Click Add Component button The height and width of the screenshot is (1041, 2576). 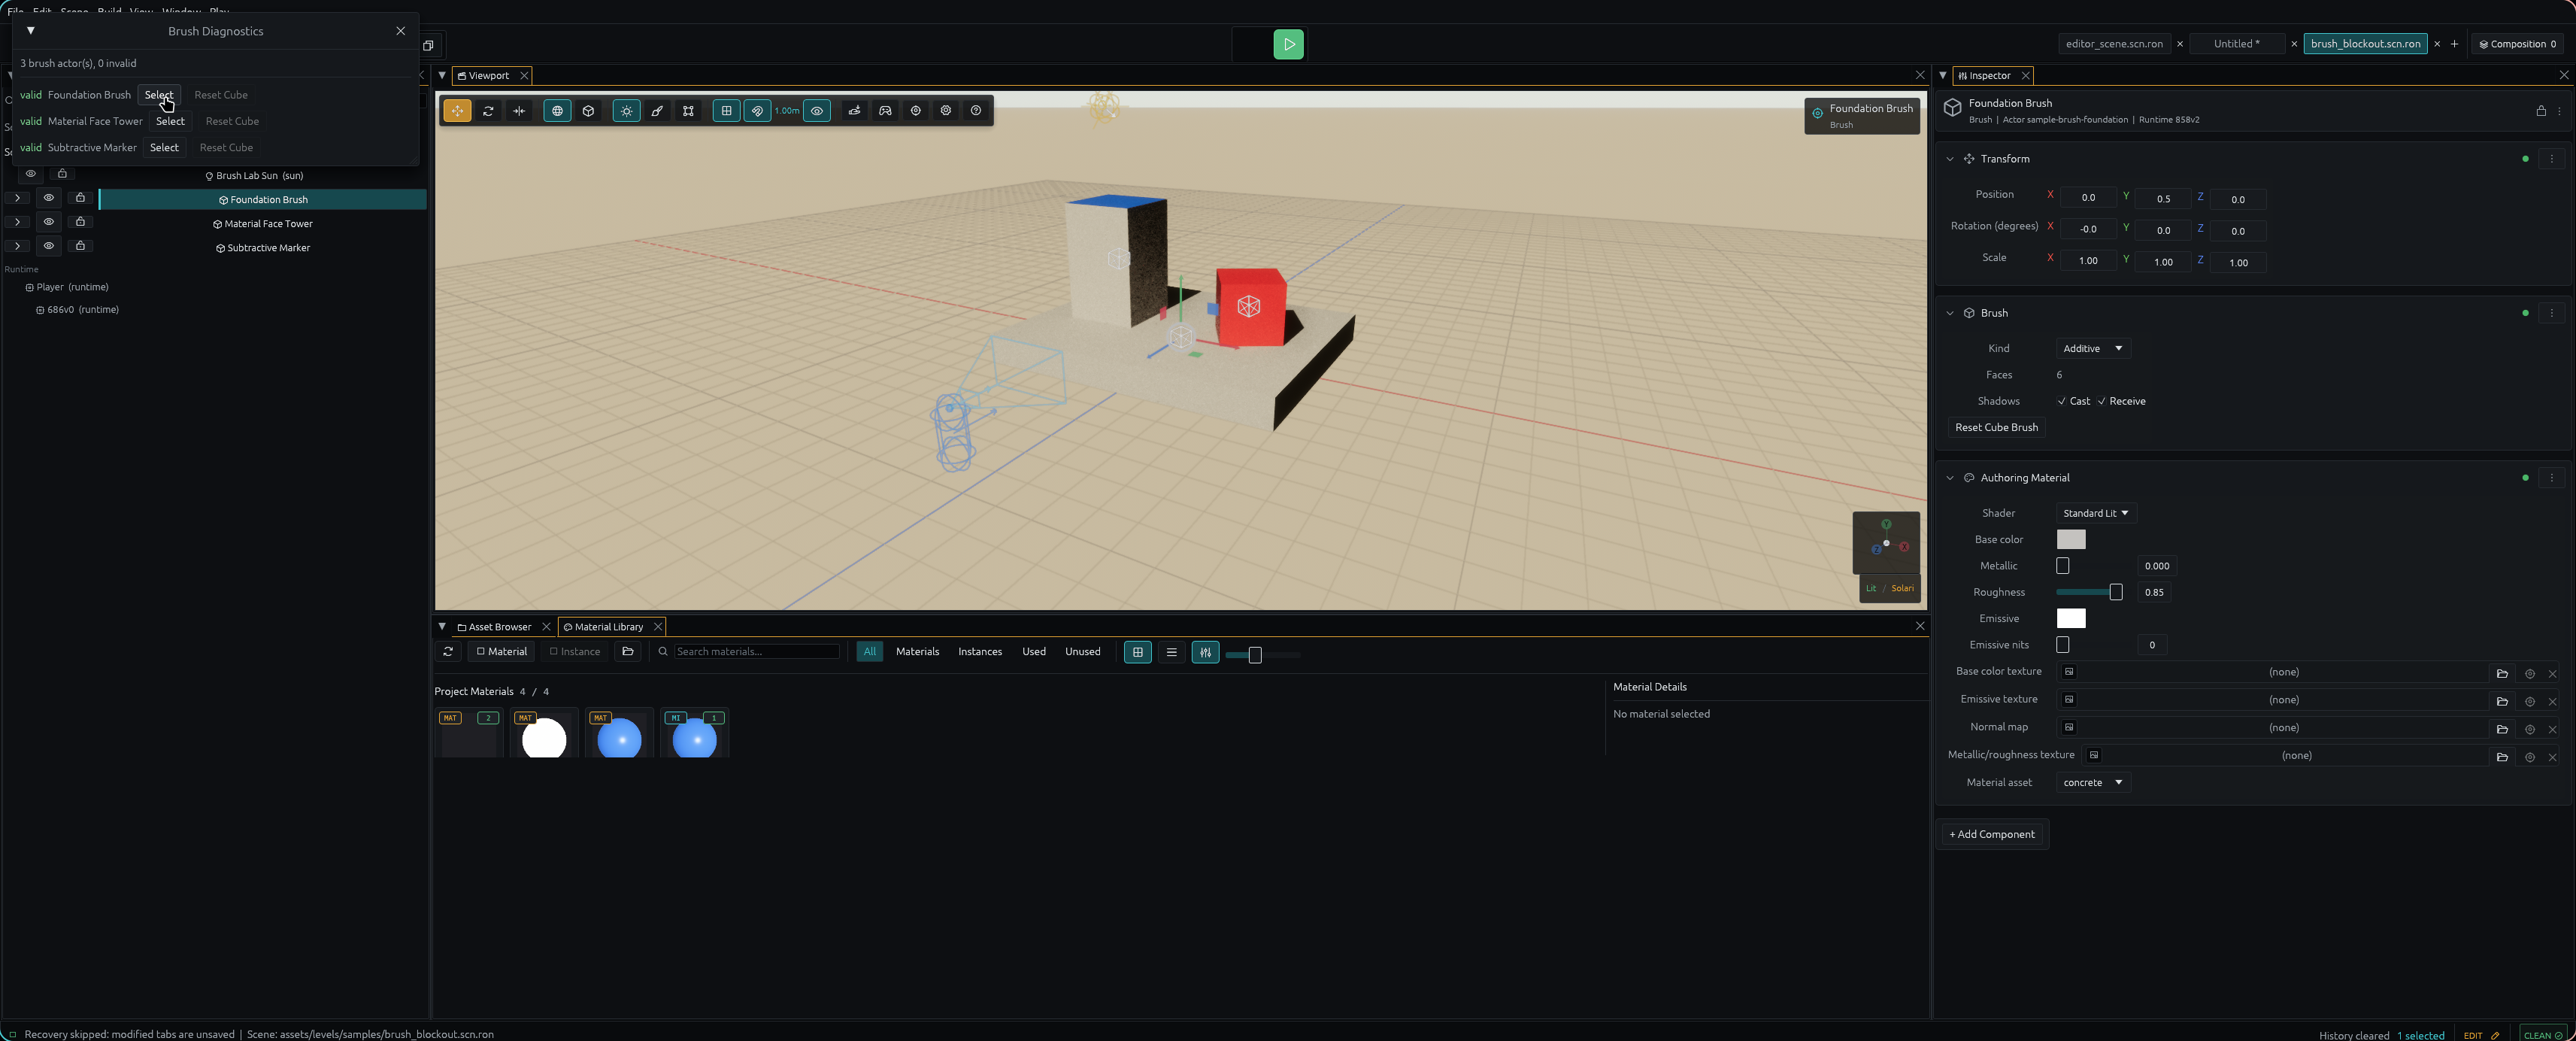click(x=1991, y=834)
